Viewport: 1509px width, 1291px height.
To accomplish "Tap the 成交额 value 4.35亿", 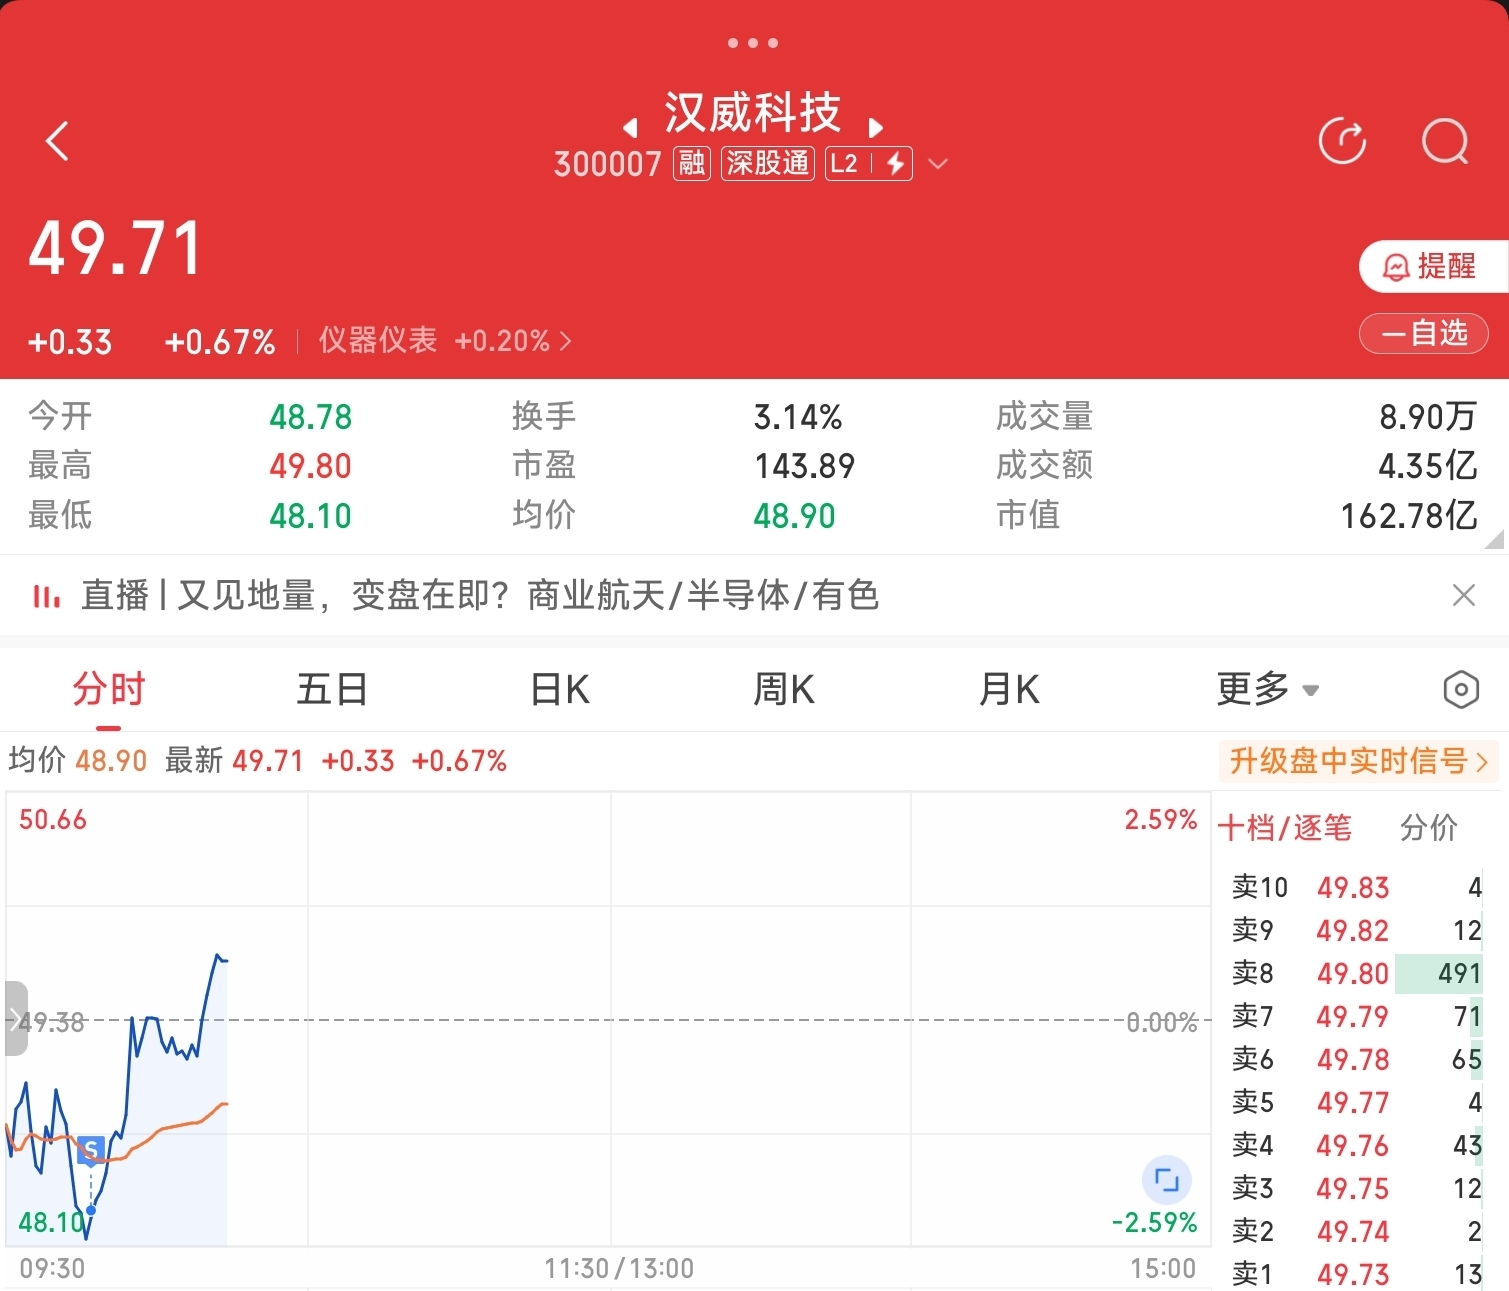I will click(1427, 466).
